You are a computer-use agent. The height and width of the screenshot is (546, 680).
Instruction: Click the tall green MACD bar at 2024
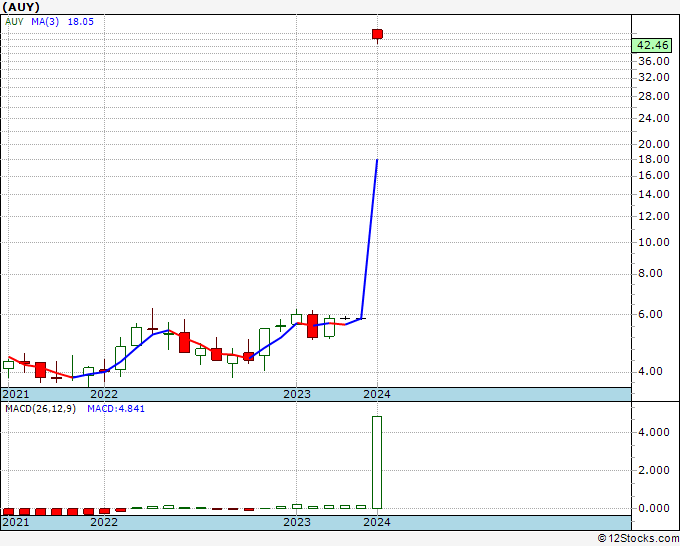(377, 462)
